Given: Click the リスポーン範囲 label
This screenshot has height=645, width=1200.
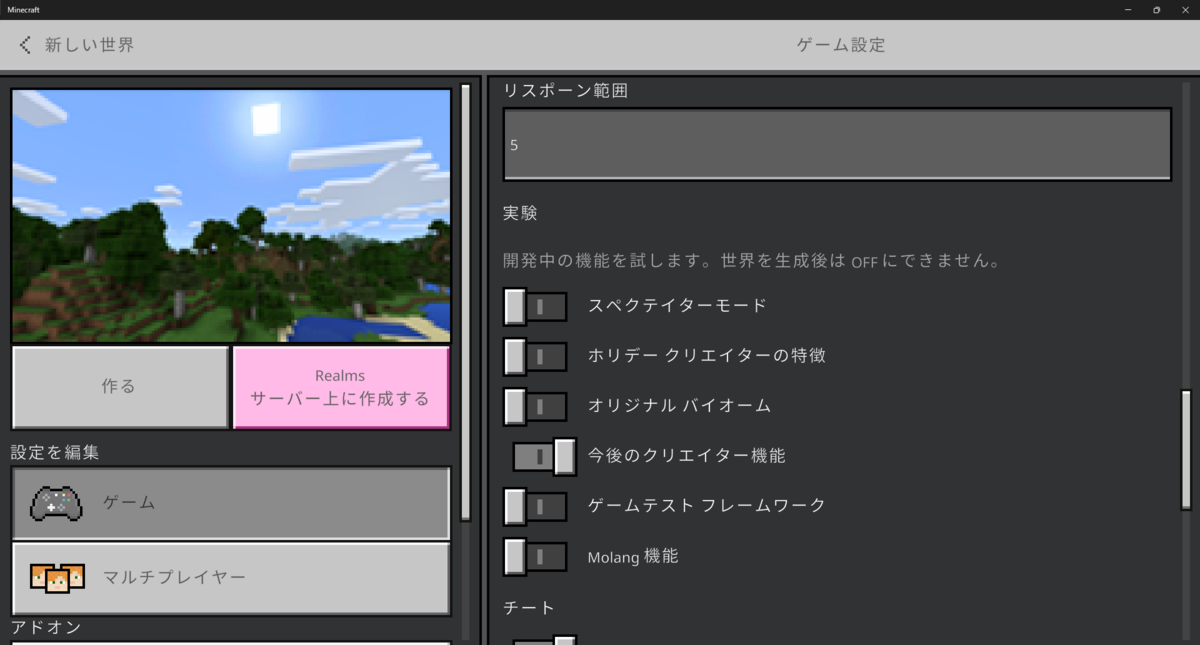Looking at the screenshot, I should click(565, 91).
